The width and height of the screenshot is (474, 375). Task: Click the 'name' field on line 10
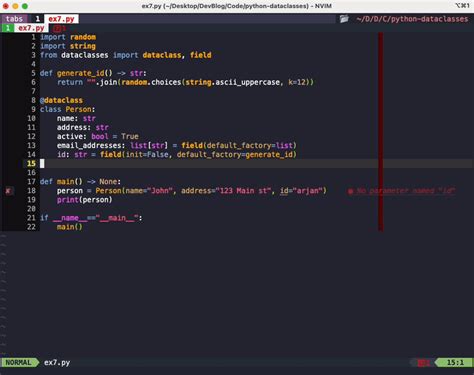point(65,118)
